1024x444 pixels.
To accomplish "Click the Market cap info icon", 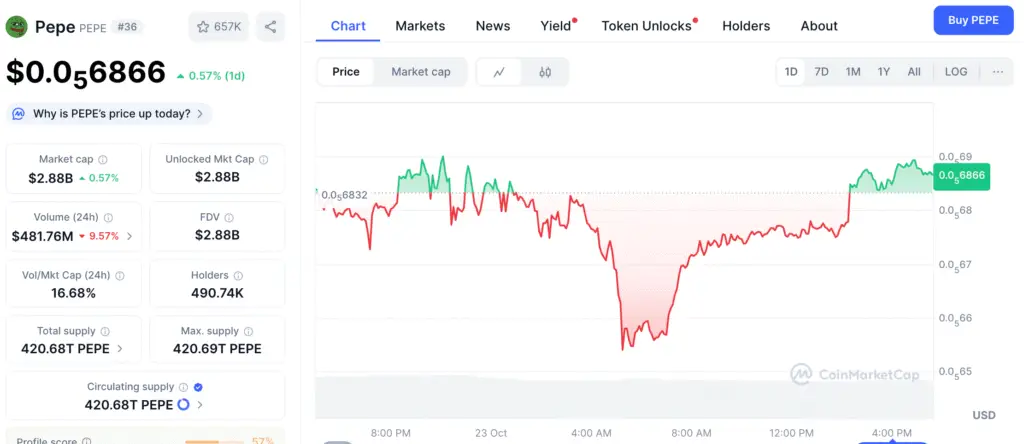I will (x=103, y=159).
